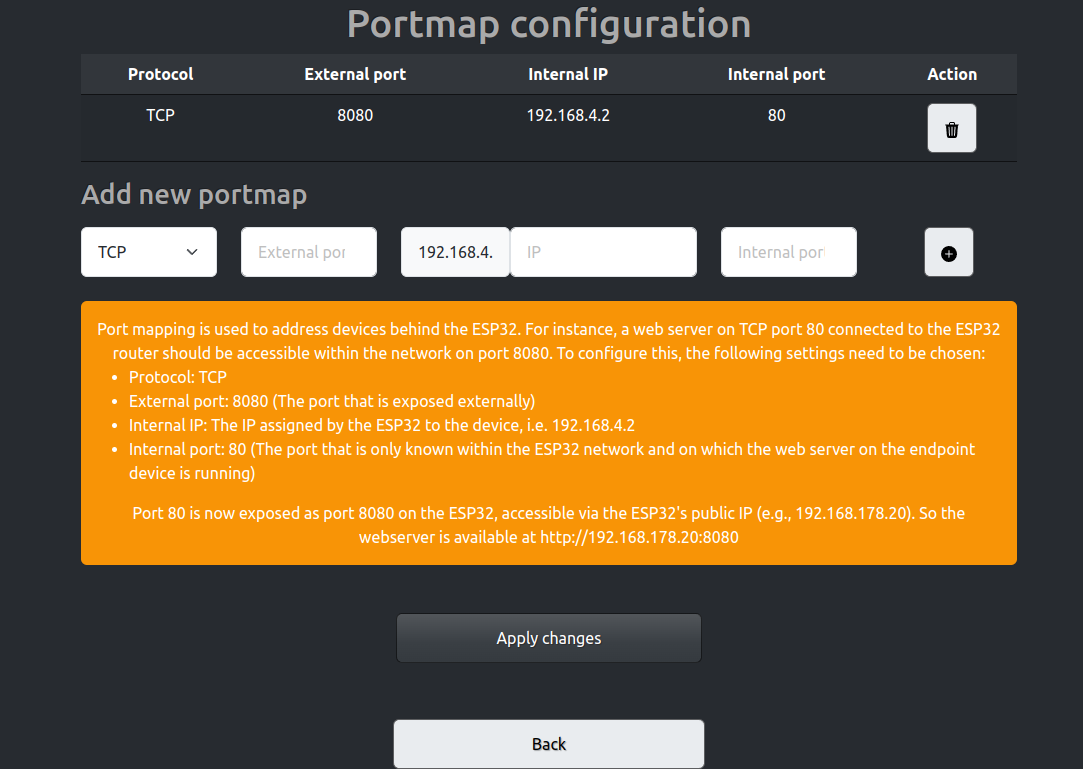Click the TCP cell in the portmap row
The image size is (1083, 769).
(160, 115)
